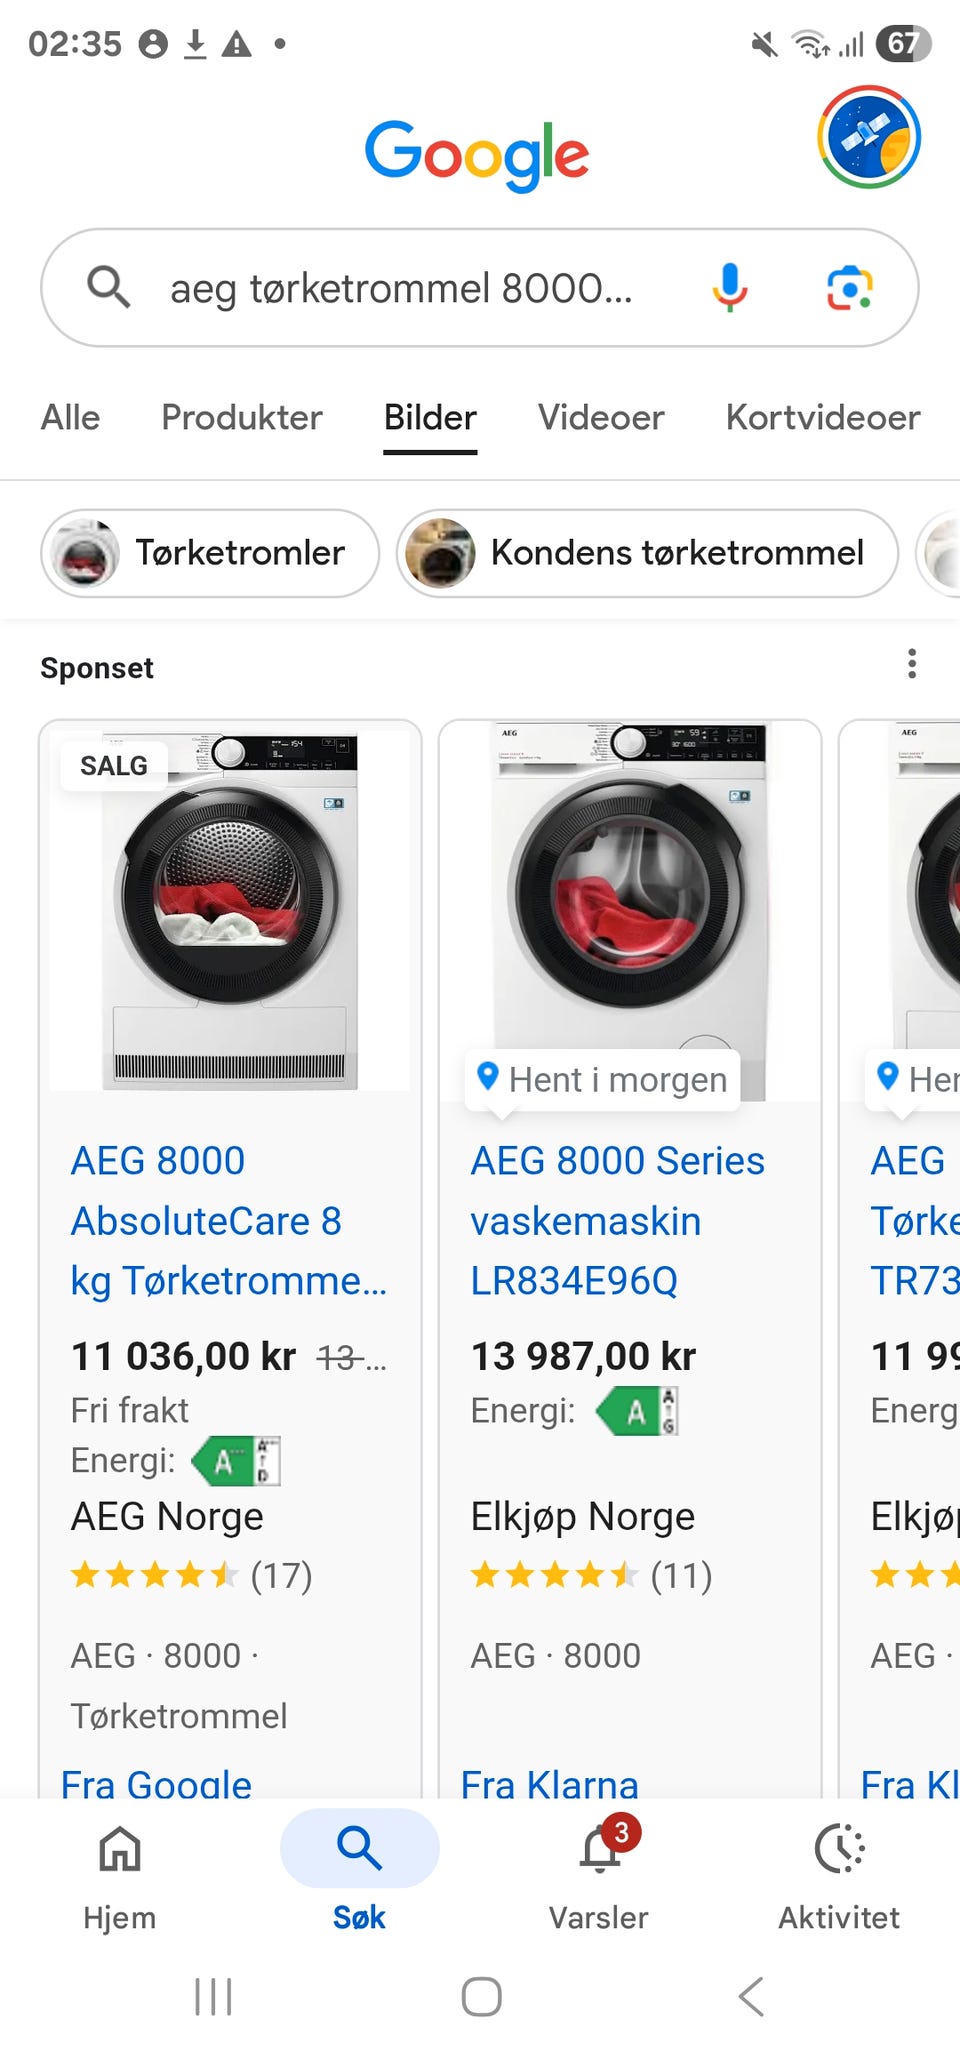Open sponsored section three-dot menu
Viewport: 960px width, 2059px height.
click(912, 664)
